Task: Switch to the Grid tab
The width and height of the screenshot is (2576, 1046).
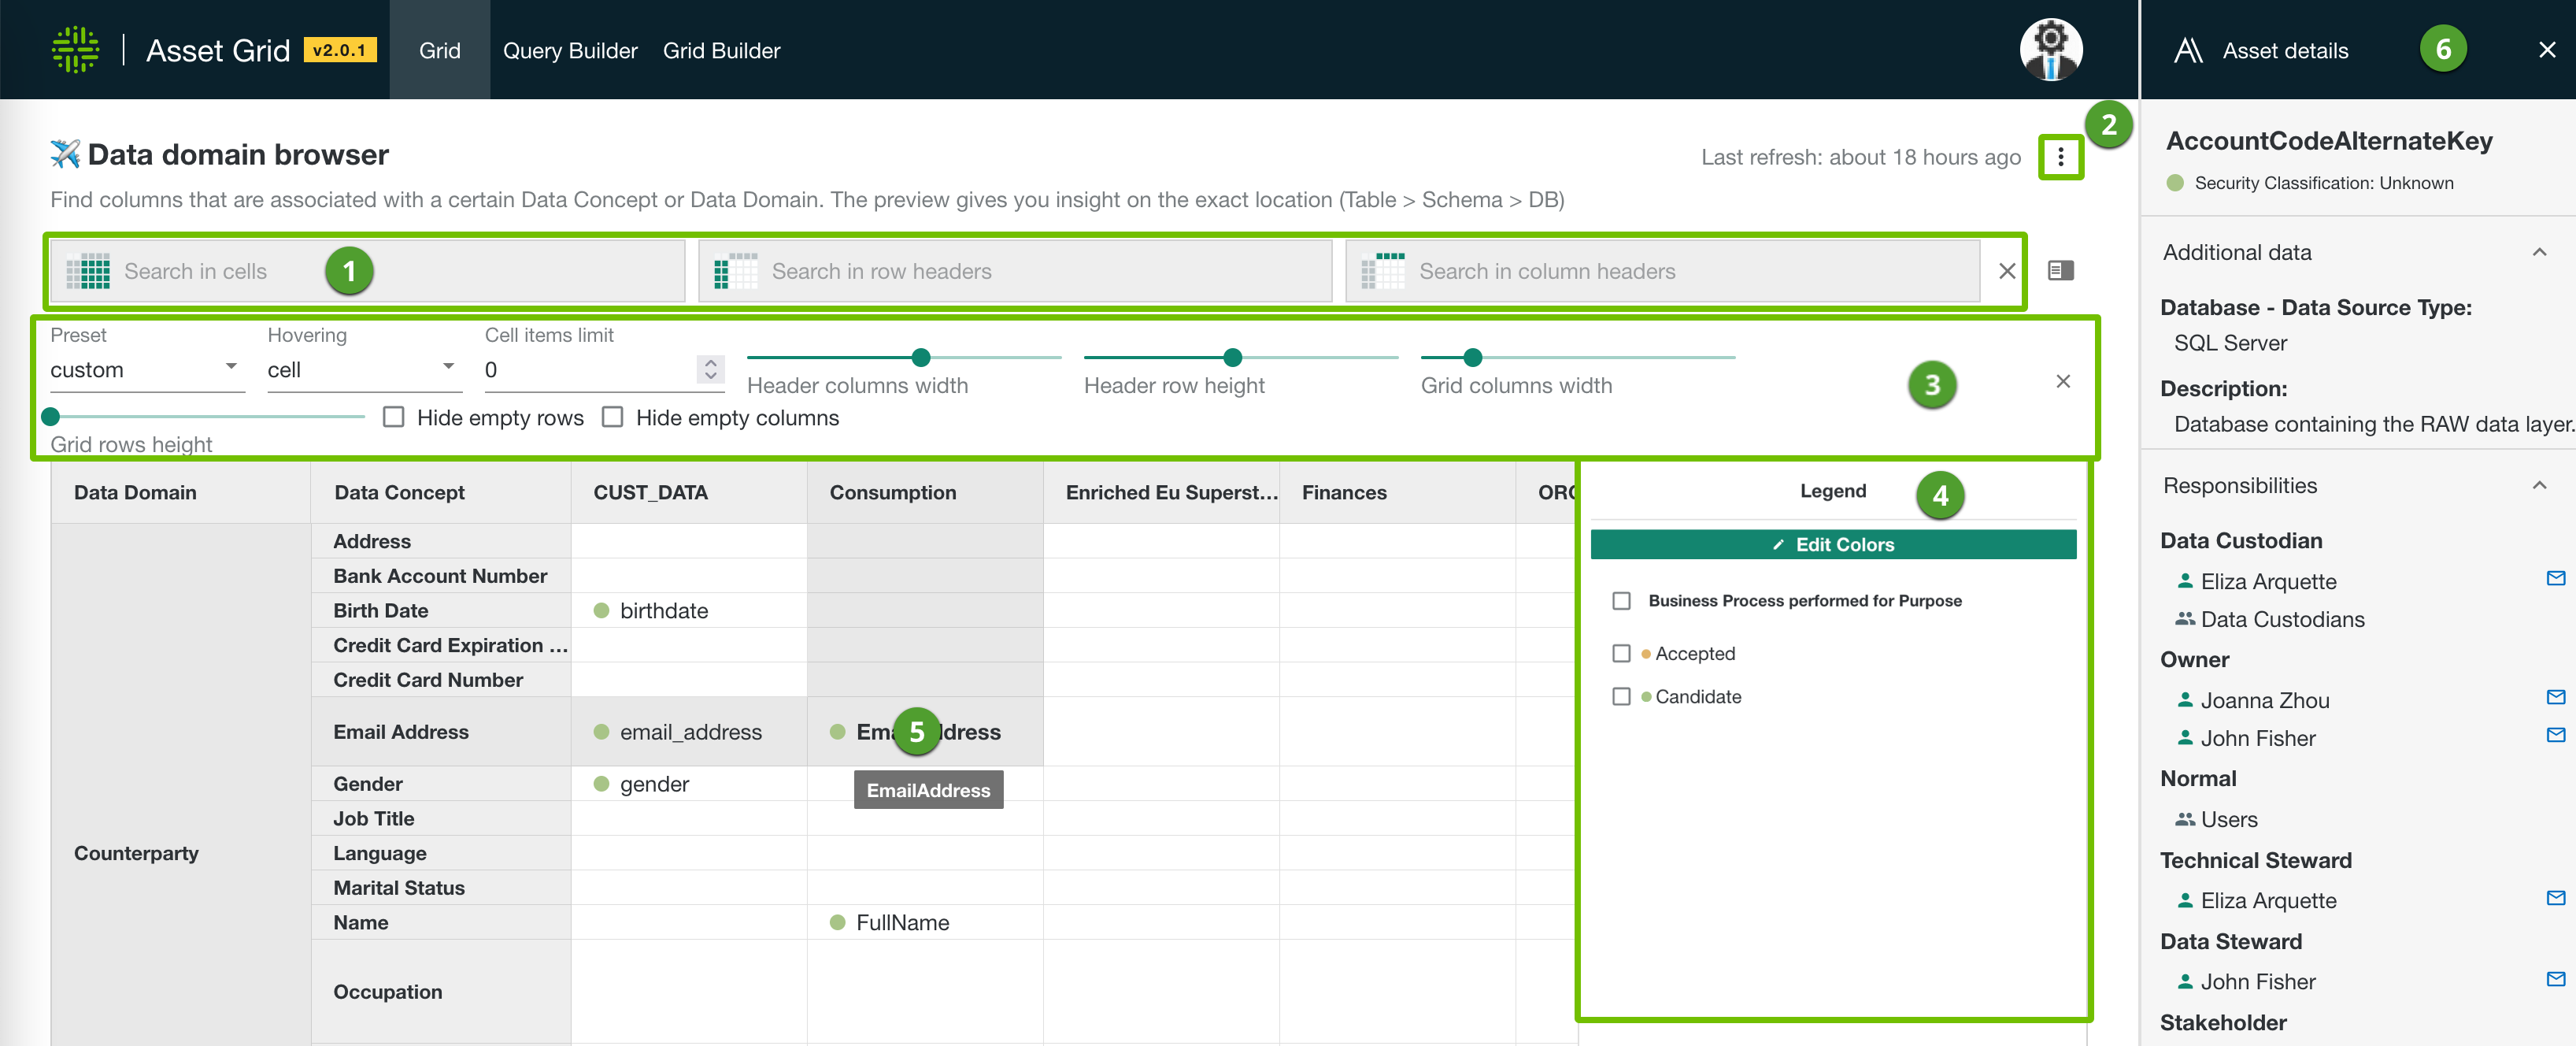Action: (439, 50)
